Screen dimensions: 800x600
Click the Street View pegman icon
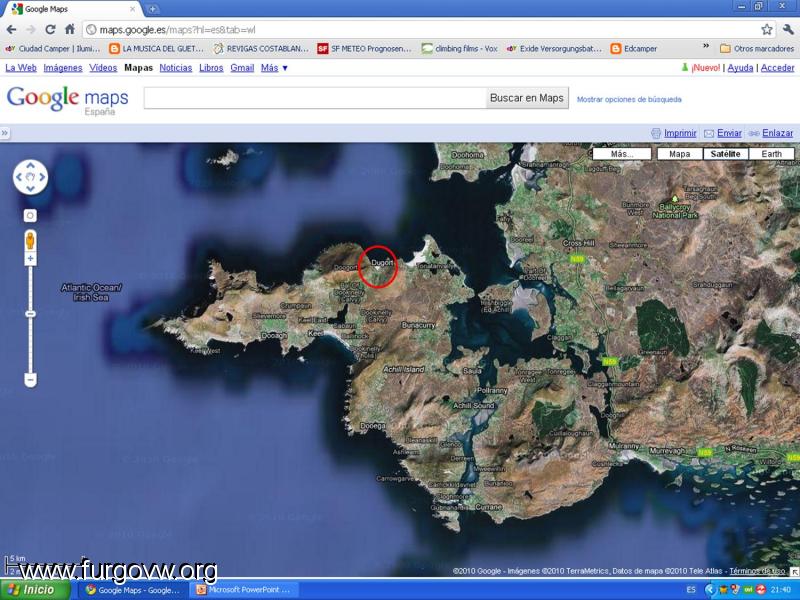click(30, 241)
